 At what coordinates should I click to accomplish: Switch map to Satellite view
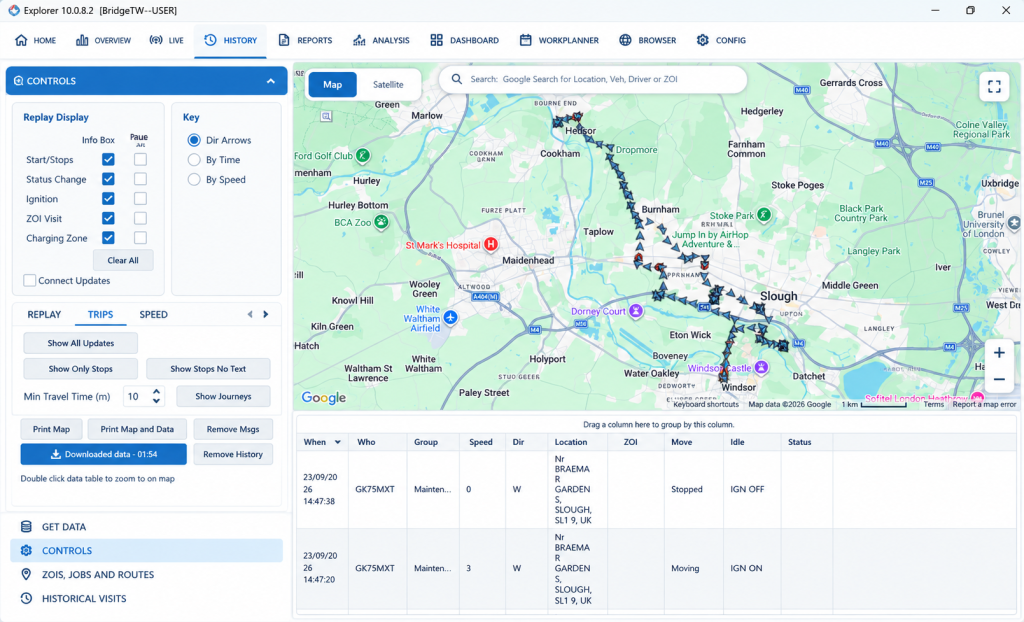point(388,84)
